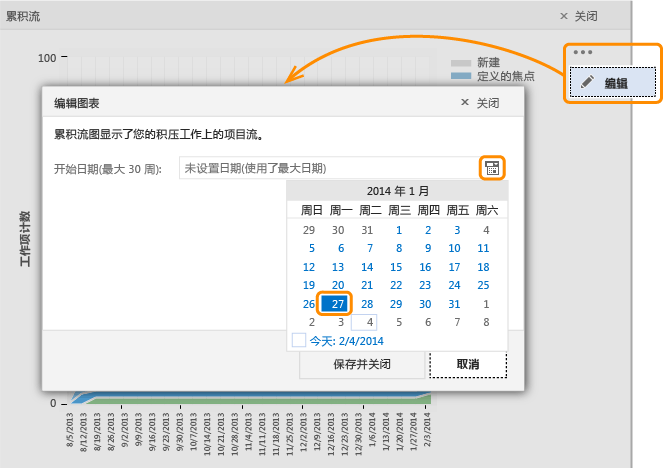Viewport: 665px width, 468px height.
Task: Click the start date input field
Action: tap(330, 168)
